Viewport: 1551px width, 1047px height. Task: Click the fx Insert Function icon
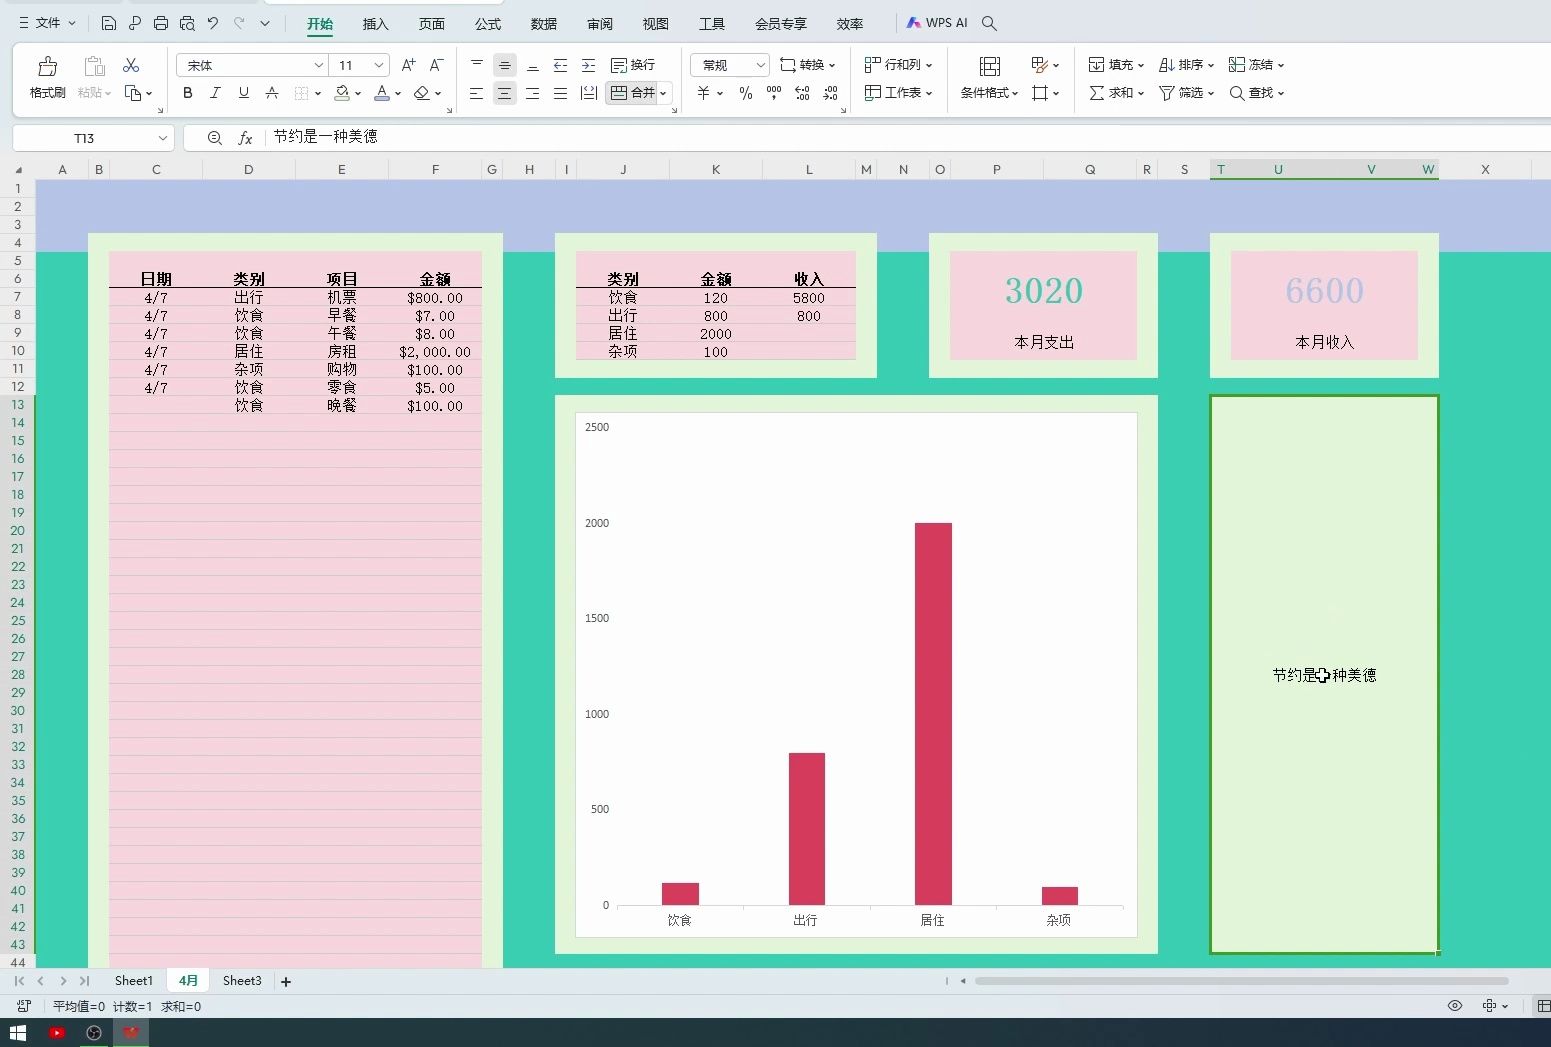coord(245,138)
